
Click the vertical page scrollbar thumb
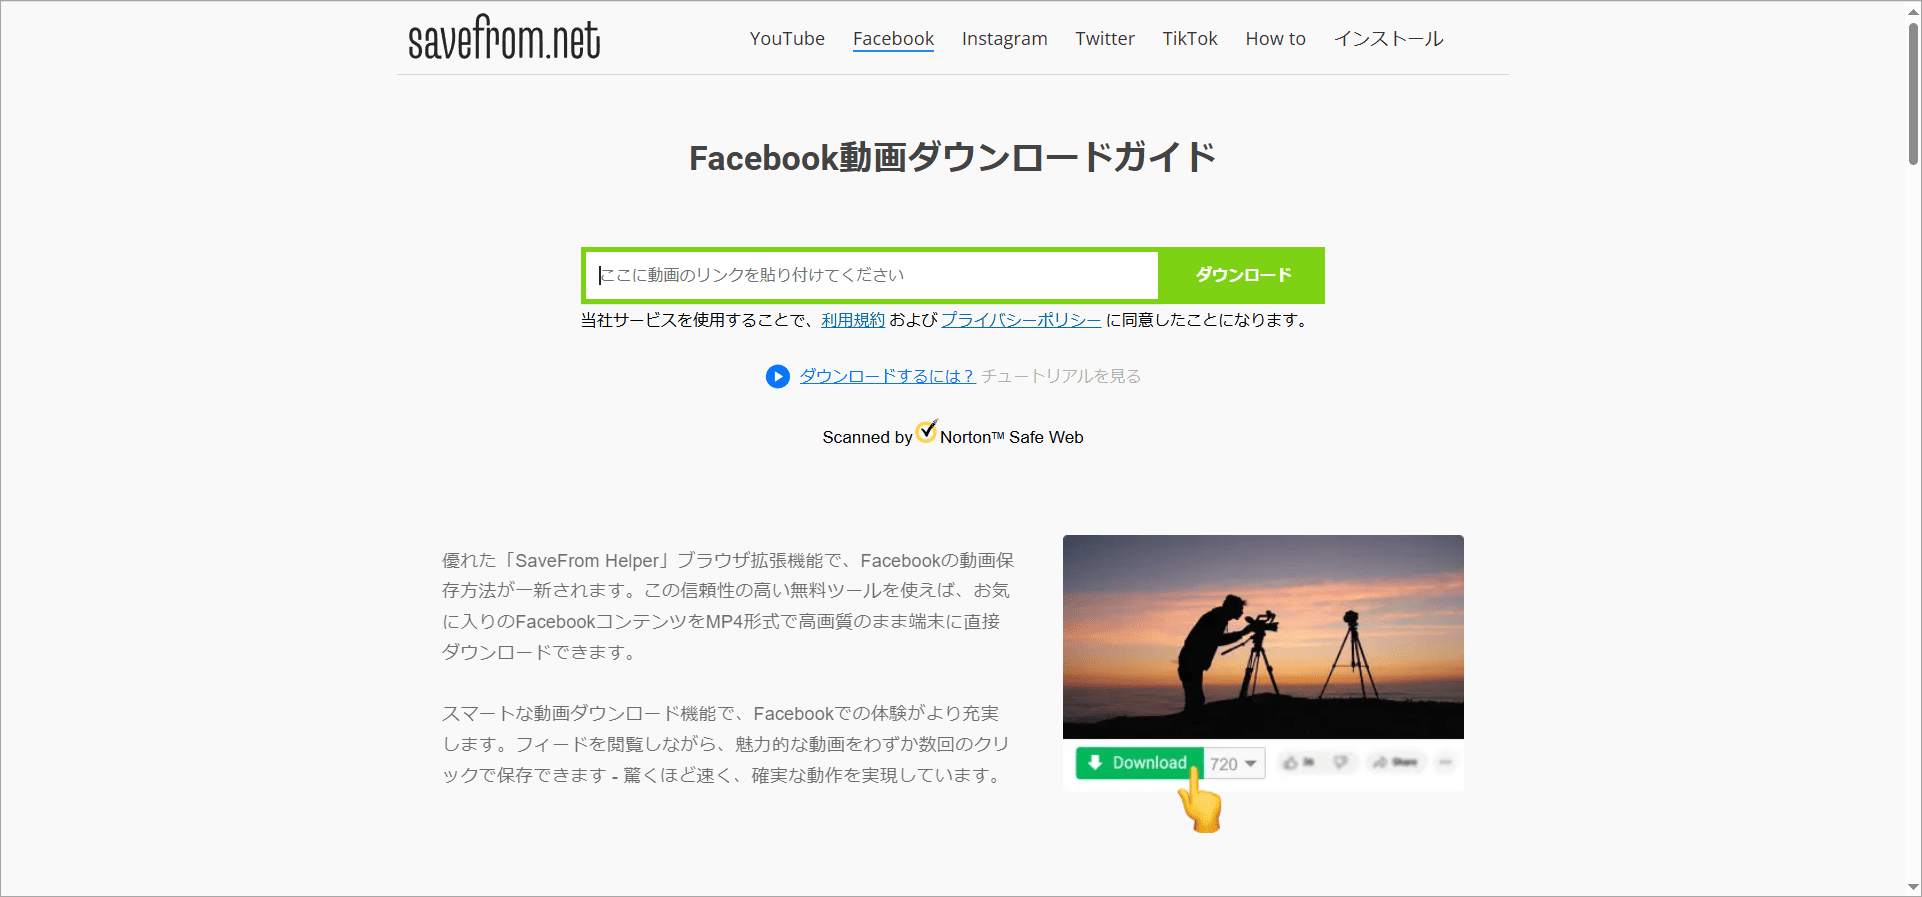click(1913, 92)
